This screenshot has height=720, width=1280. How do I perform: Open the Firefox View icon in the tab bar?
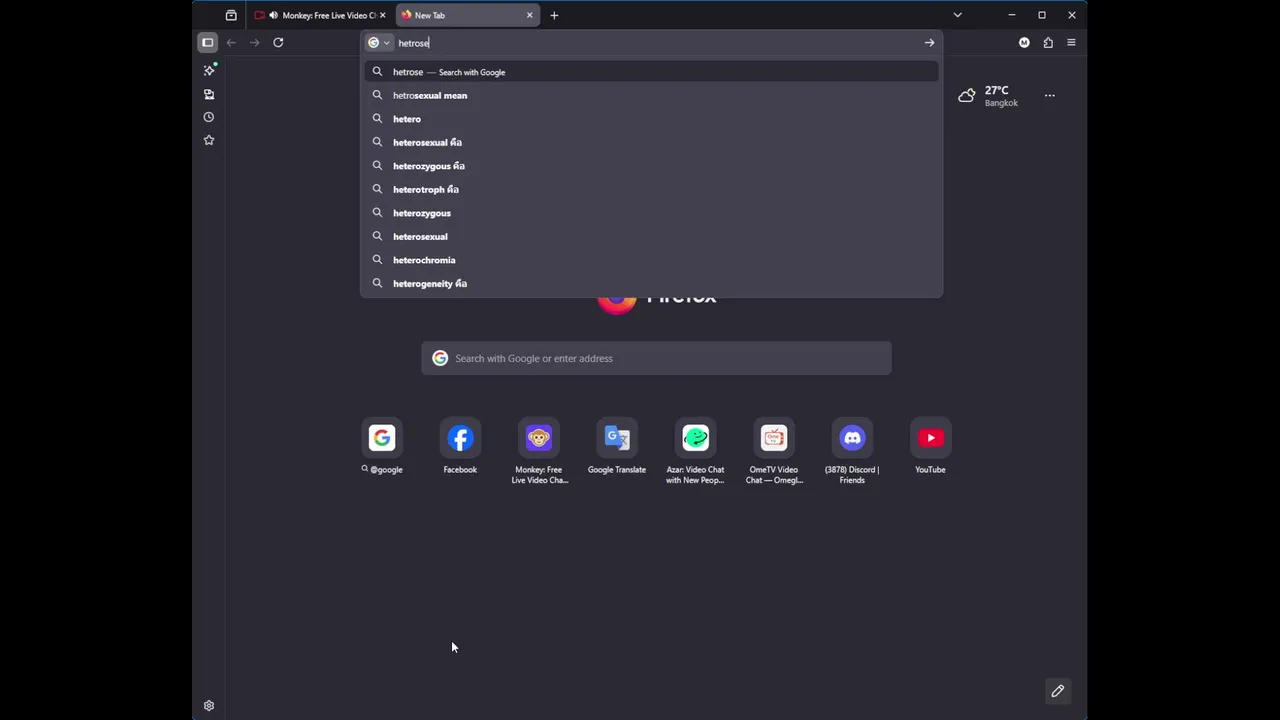[x=231, y=15]
